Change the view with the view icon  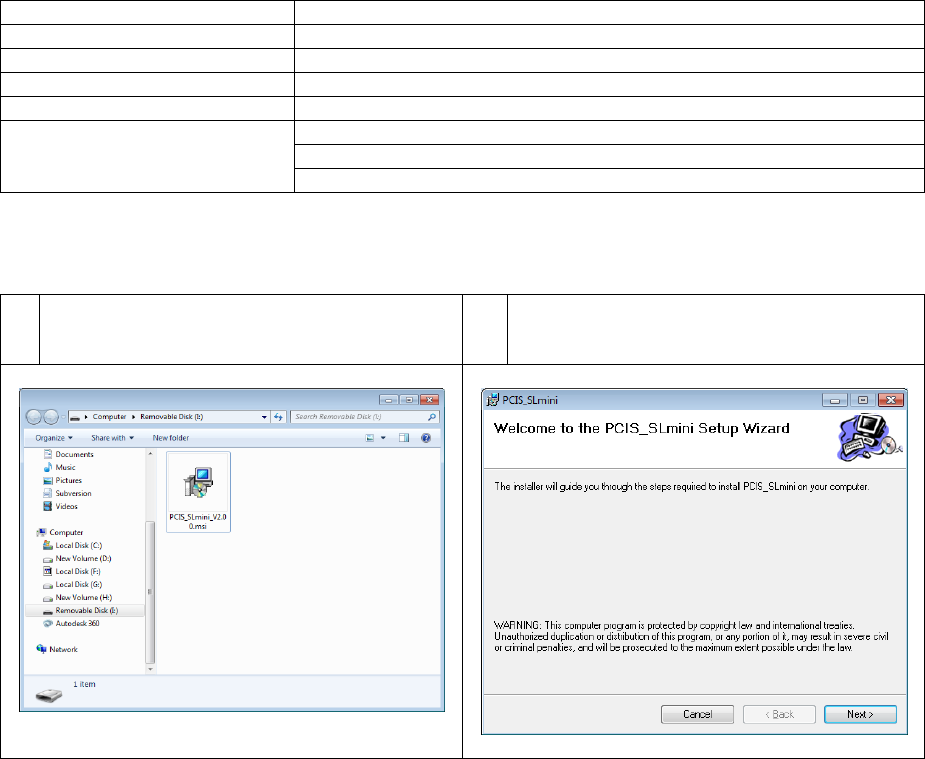coord(370,438)
